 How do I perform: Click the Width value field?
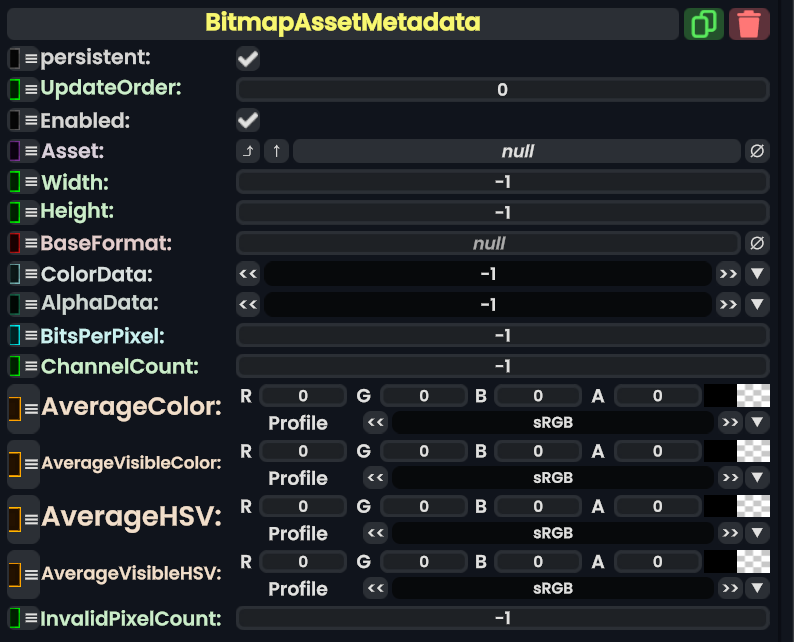(x=502, y=182)
